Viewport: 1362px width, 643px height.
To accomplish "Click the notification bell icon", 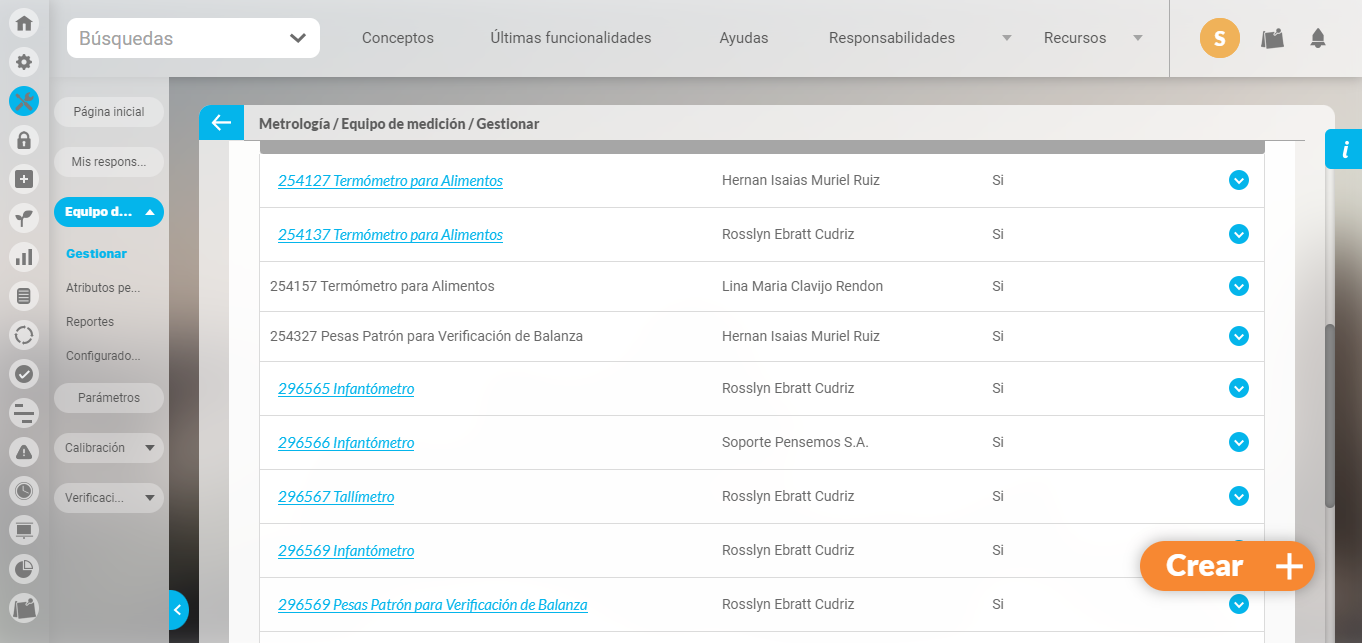I will point(1318,39).
